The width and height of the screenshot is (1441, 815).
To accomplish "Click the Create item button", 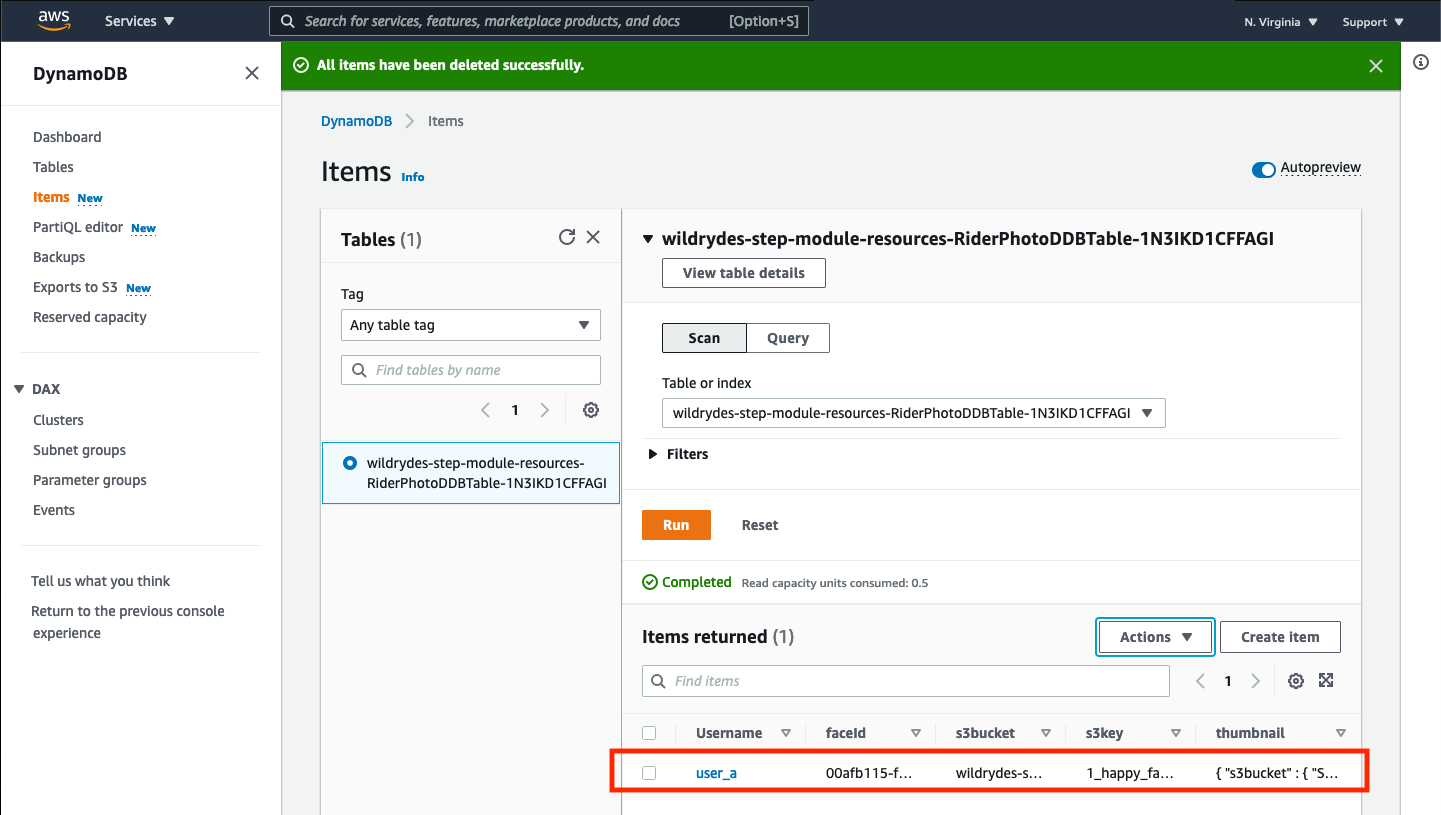I will 1280,637.
